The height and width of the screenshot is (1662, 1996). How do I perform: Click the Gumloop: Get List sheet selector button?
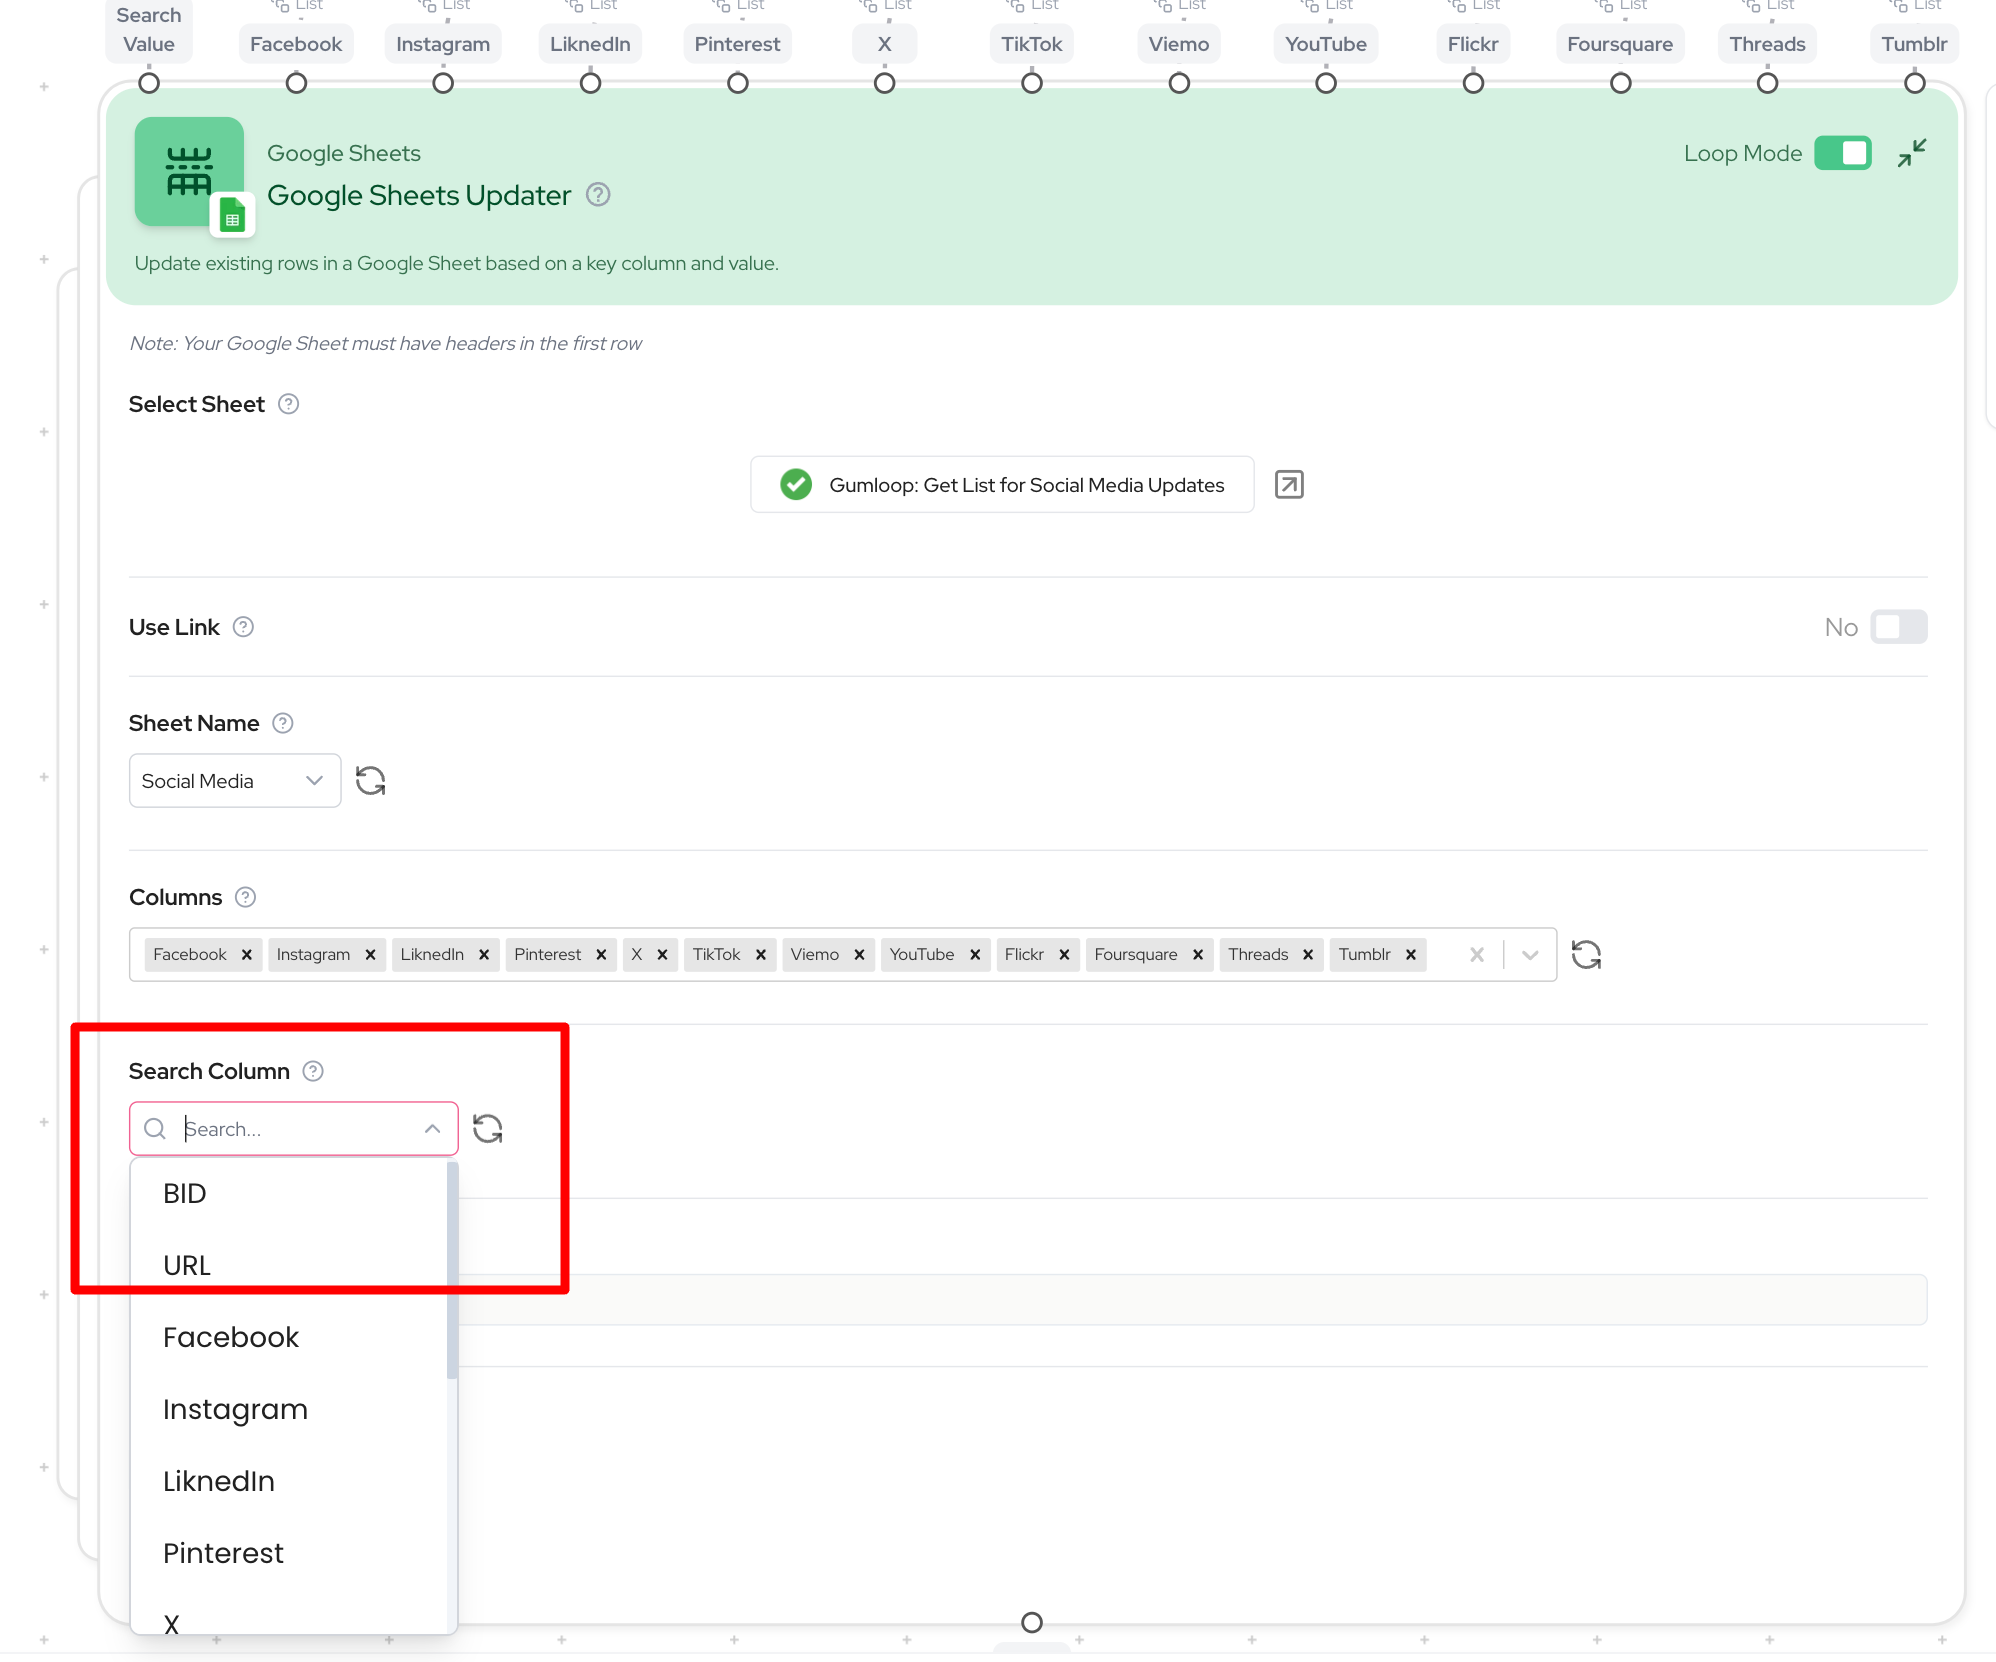pyautogui.click(x=1002, y=485)
